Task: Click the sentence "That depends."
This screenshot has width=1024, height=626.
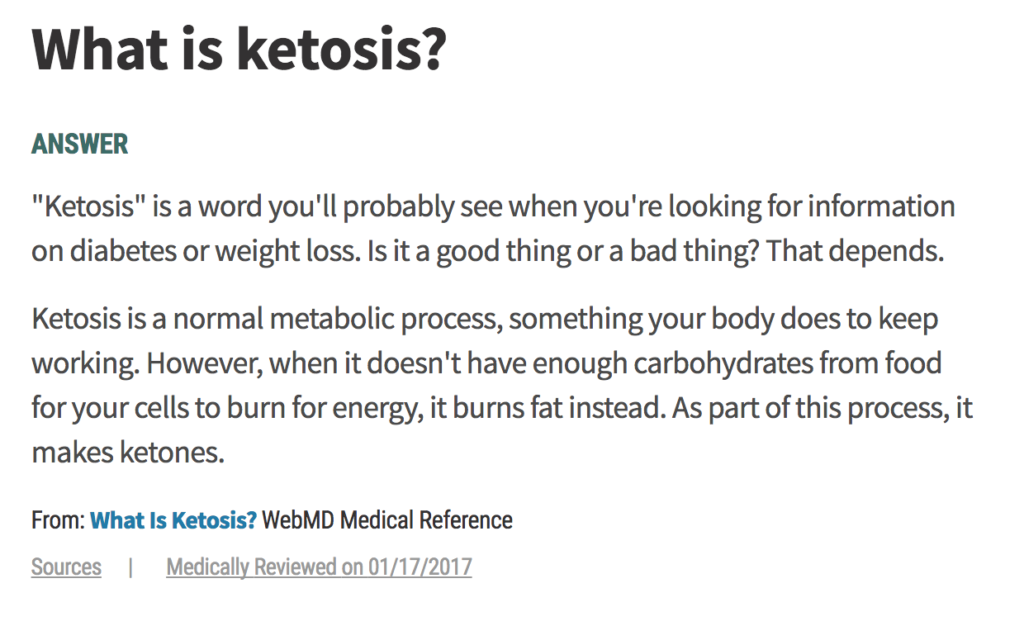Action: coord(855,251)
